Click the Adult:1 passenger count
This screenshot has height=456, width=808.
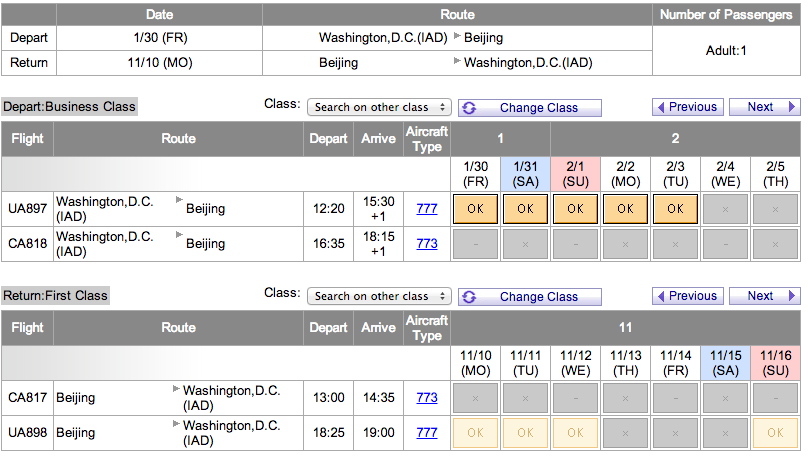726,50
